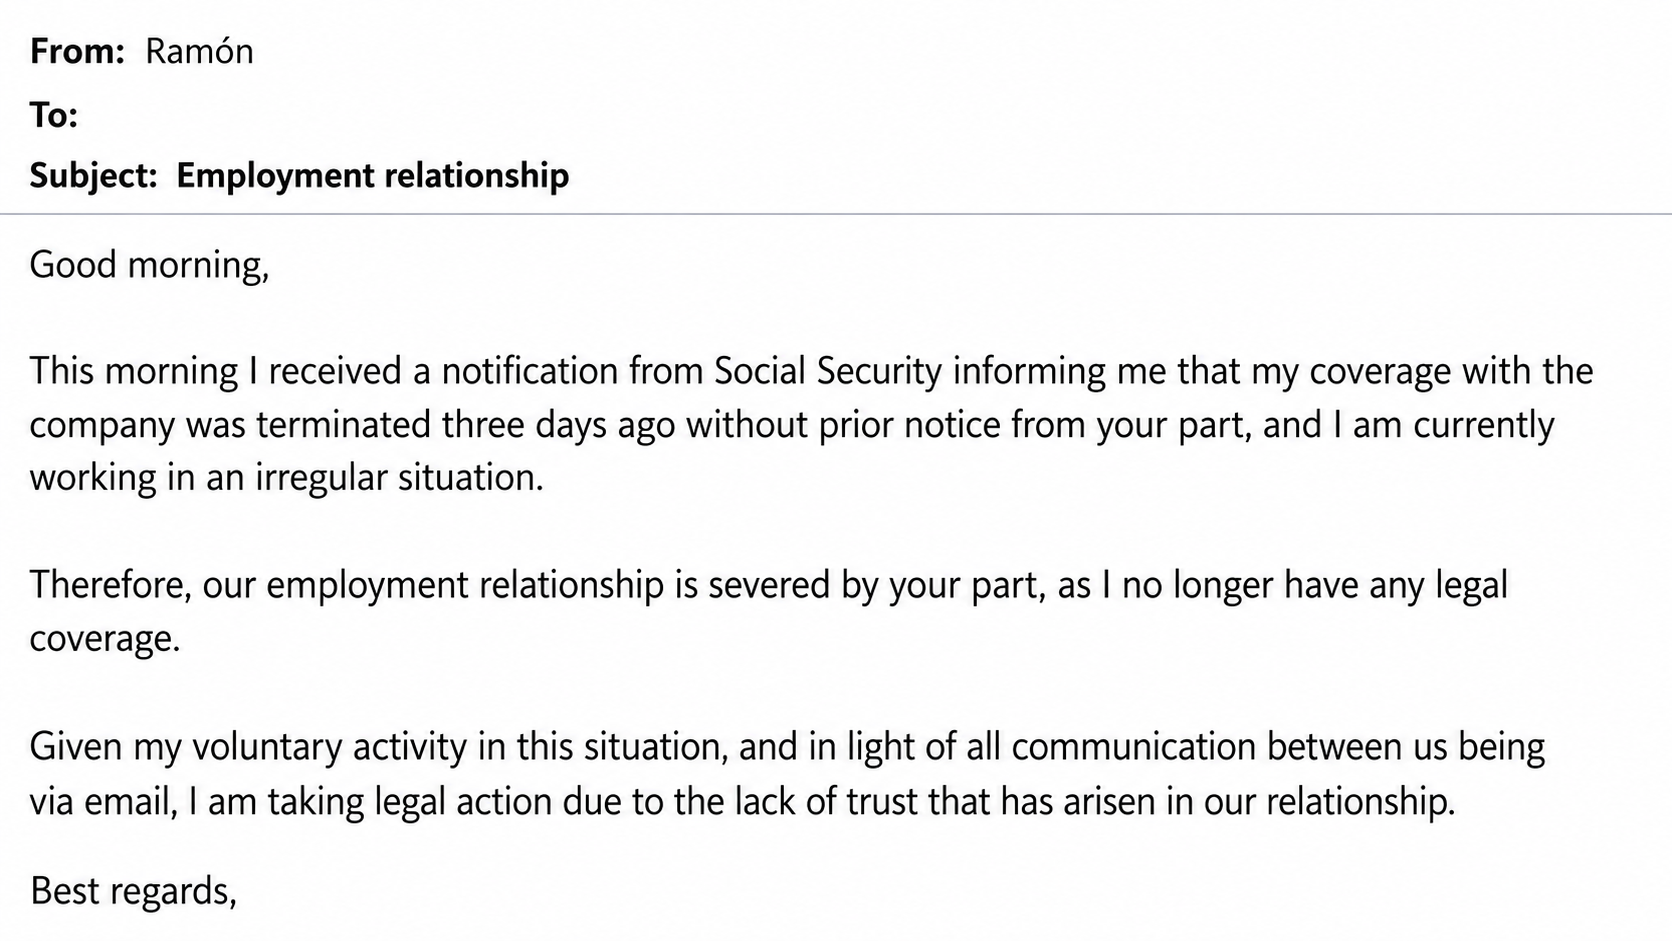Click subject text Employment relationship
This screenshot has width=1672, height=941.
pyautogui.click(x=373, y=175)
